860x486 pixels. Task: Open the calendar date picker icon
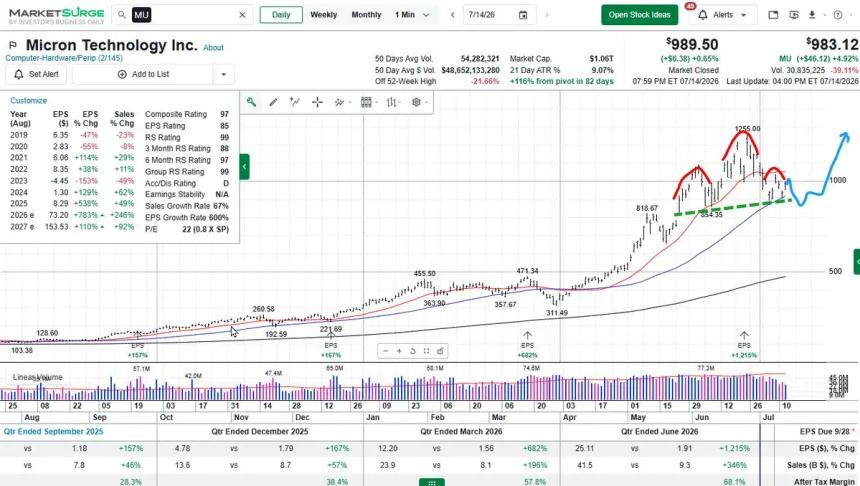click(x=523, y=15)
